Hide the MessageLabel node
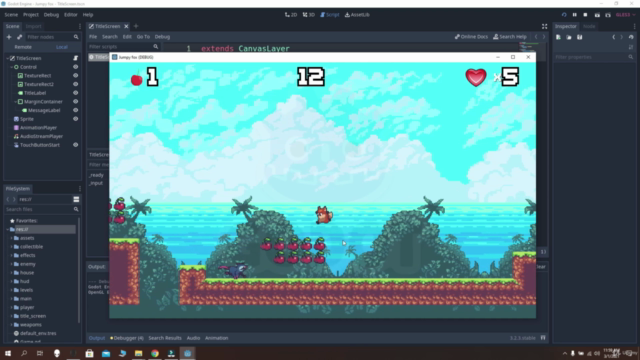This screenshot has width=640, height=360. (x=76, y=110)
